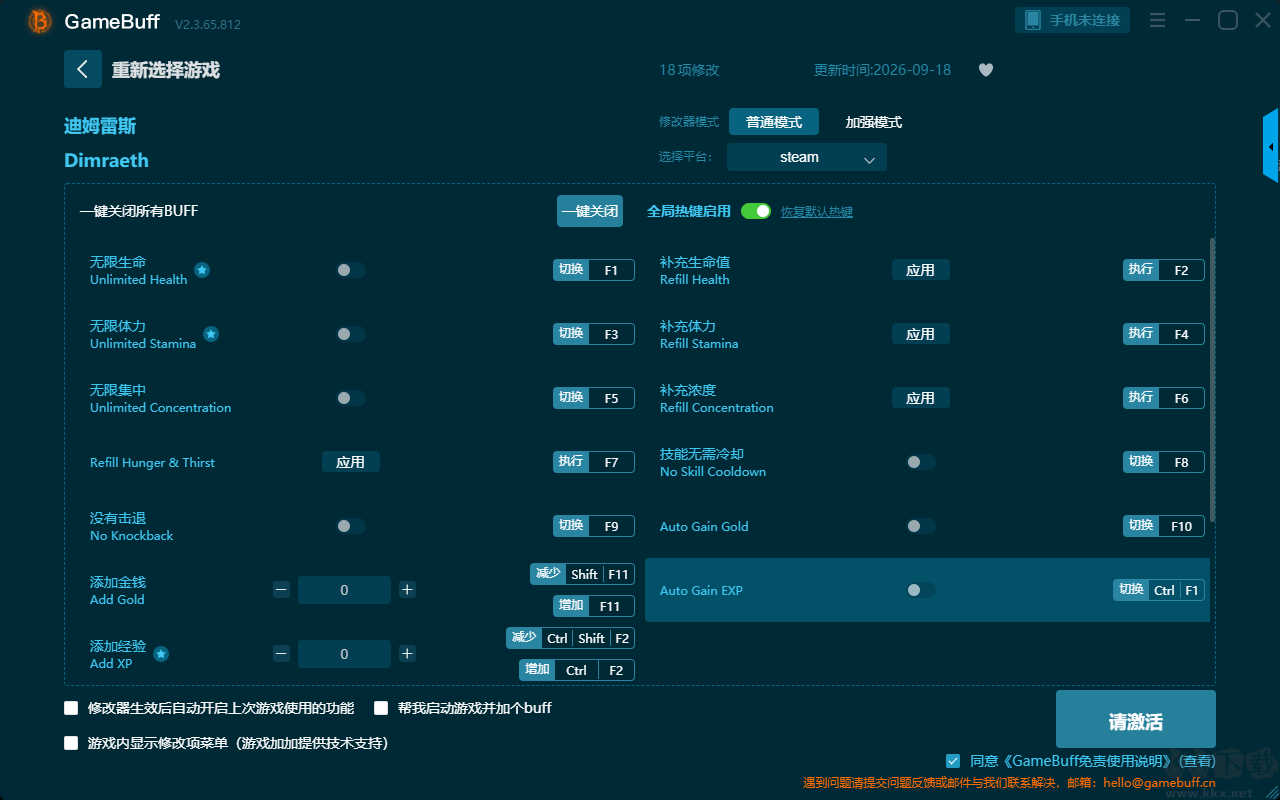Change the F2 hotkey for Refill Health
This screenshot has height=800, width=1280.
(1181, 270)
